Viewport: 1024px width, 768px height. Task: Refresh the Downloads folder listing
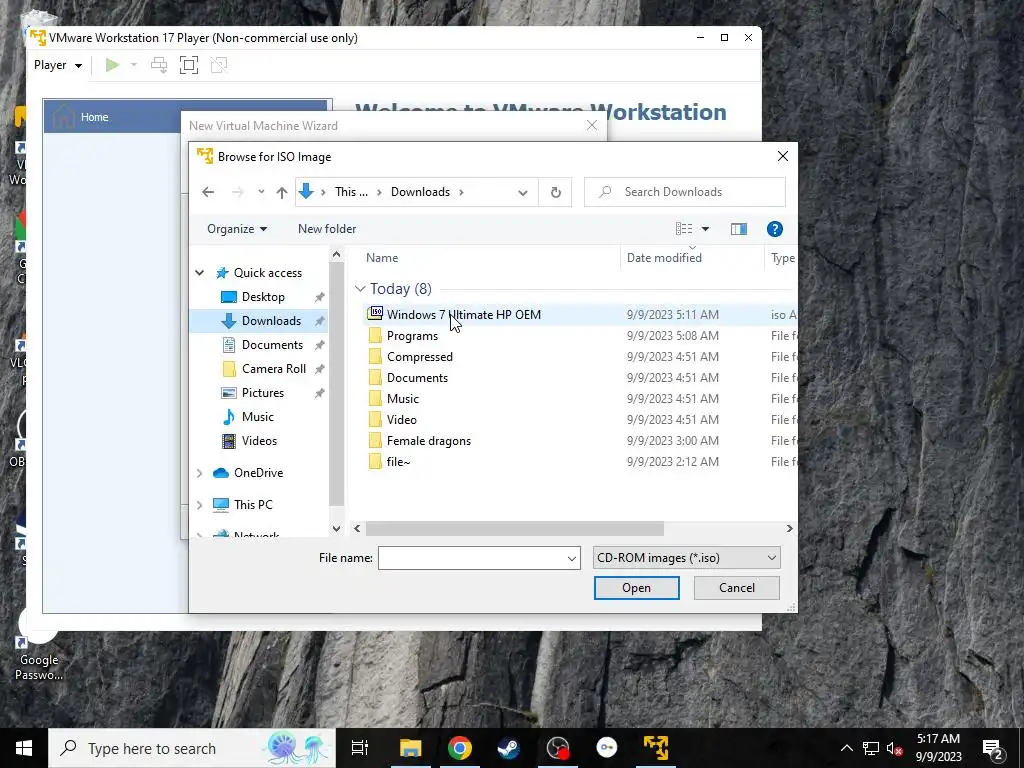[556, 193]
